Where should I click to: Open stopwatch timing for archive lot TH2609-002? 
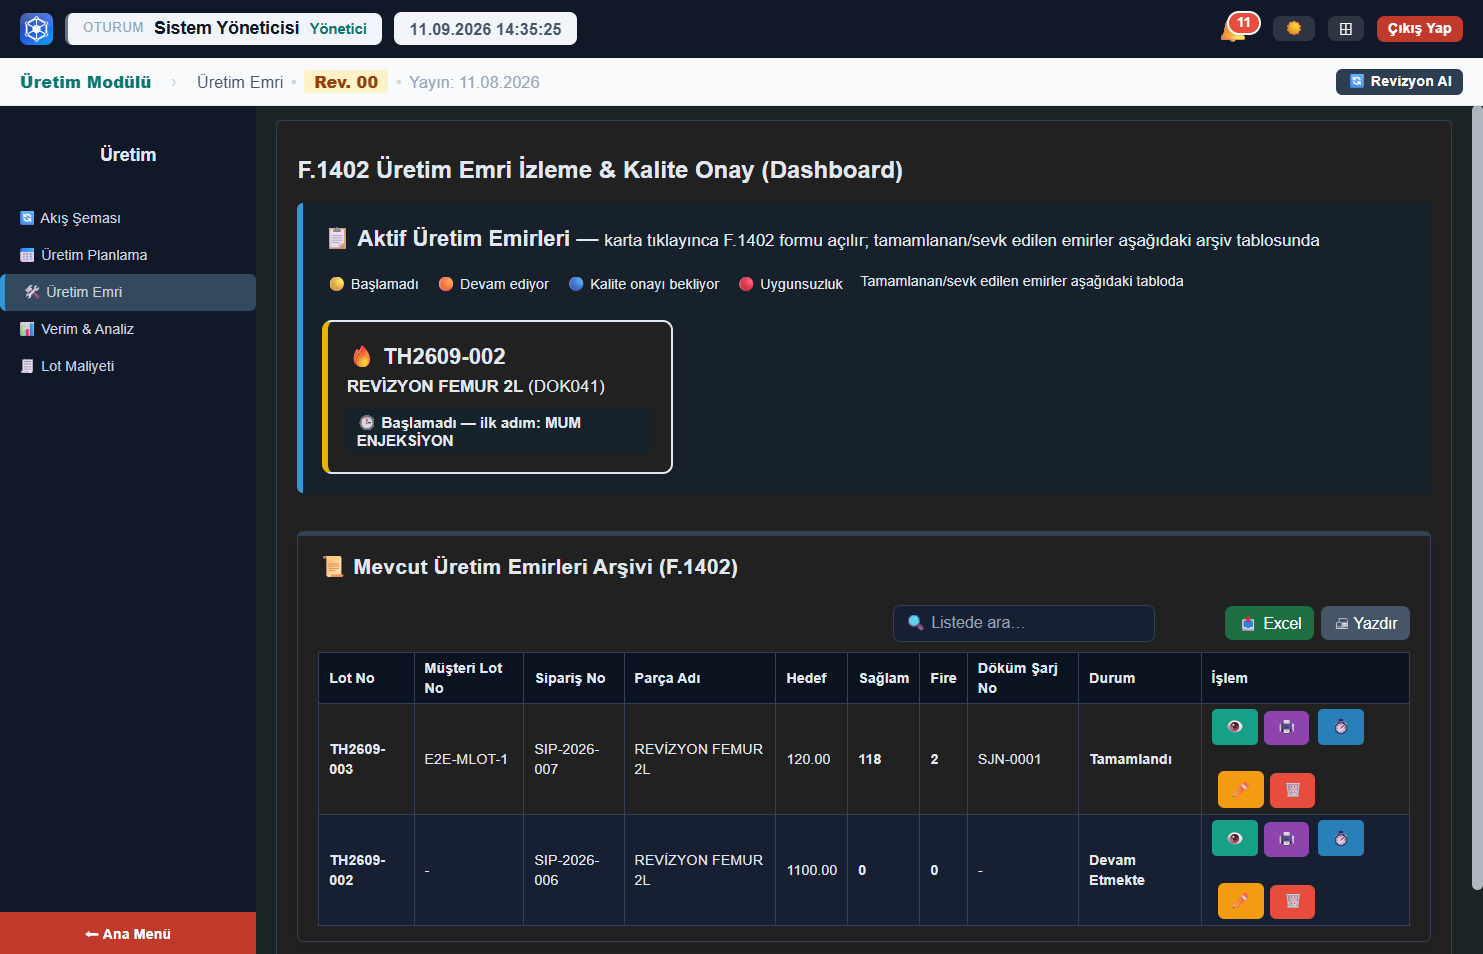point(1341,838)
